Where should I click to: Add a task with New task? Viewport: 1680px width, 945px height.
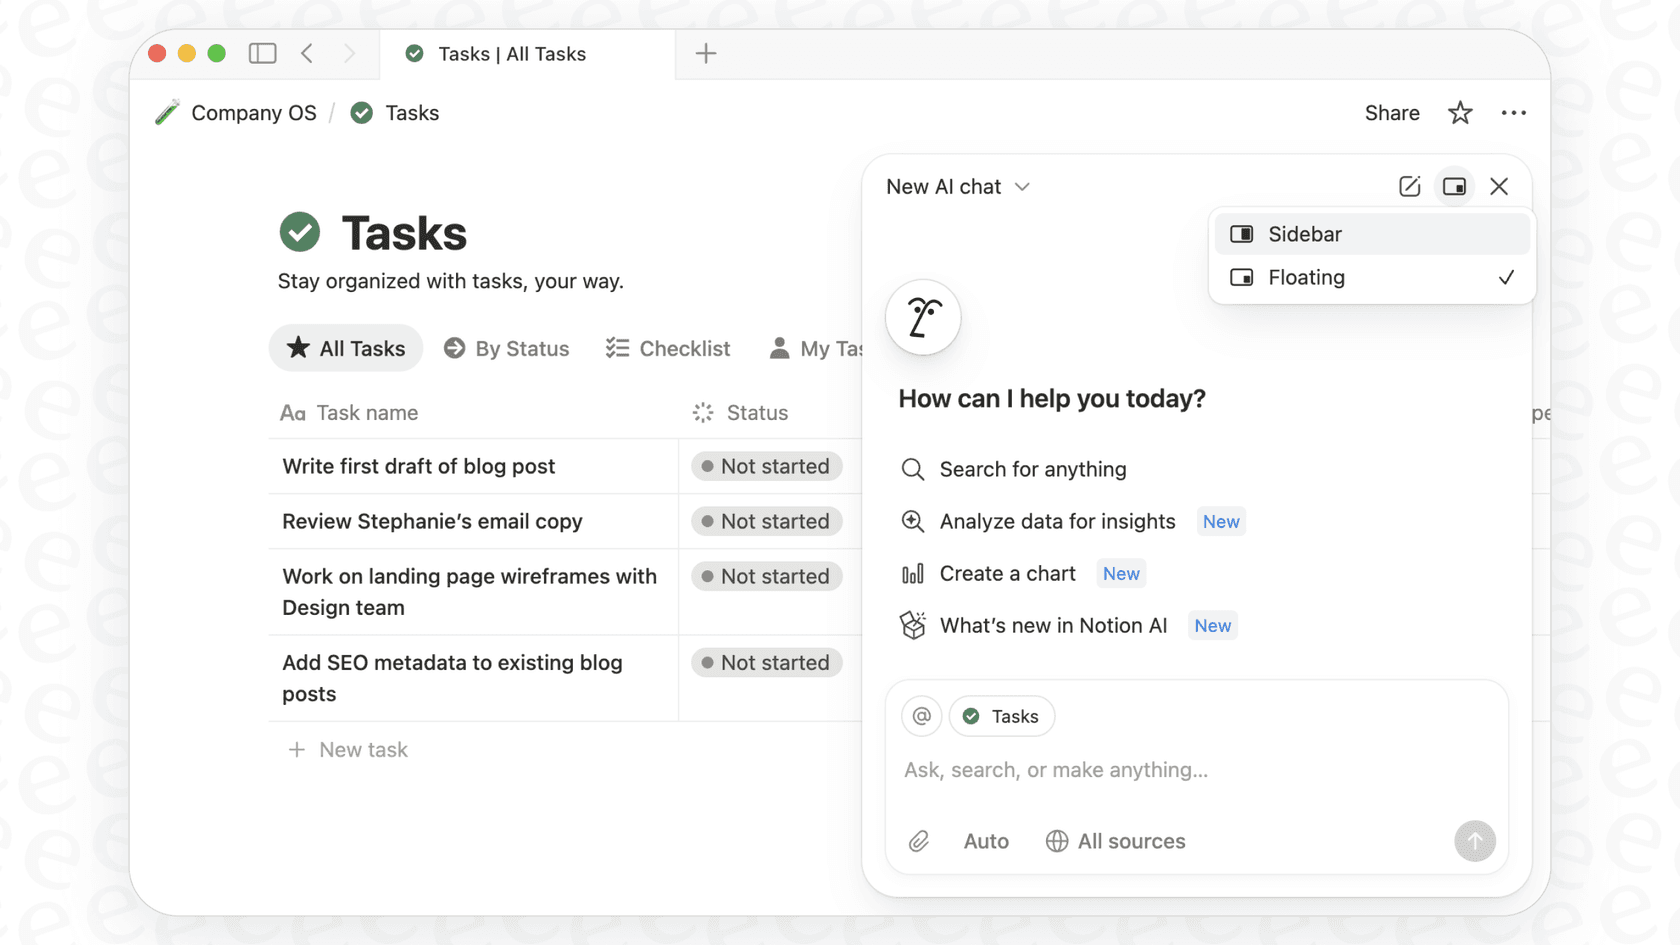(347, 749)
